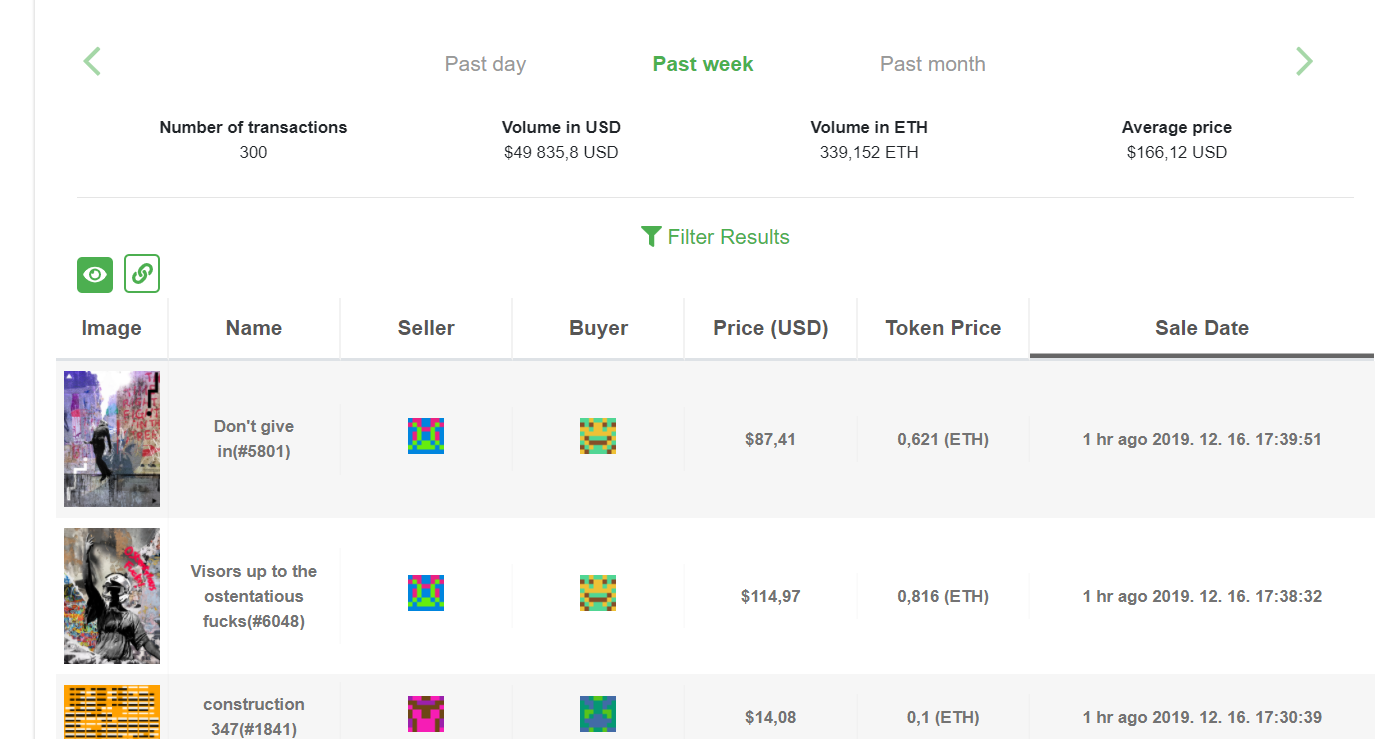This screenshot has height=739, width=1393.
Task: Open buyer avatar for Visors up row
Action: (x=598, y=593)
